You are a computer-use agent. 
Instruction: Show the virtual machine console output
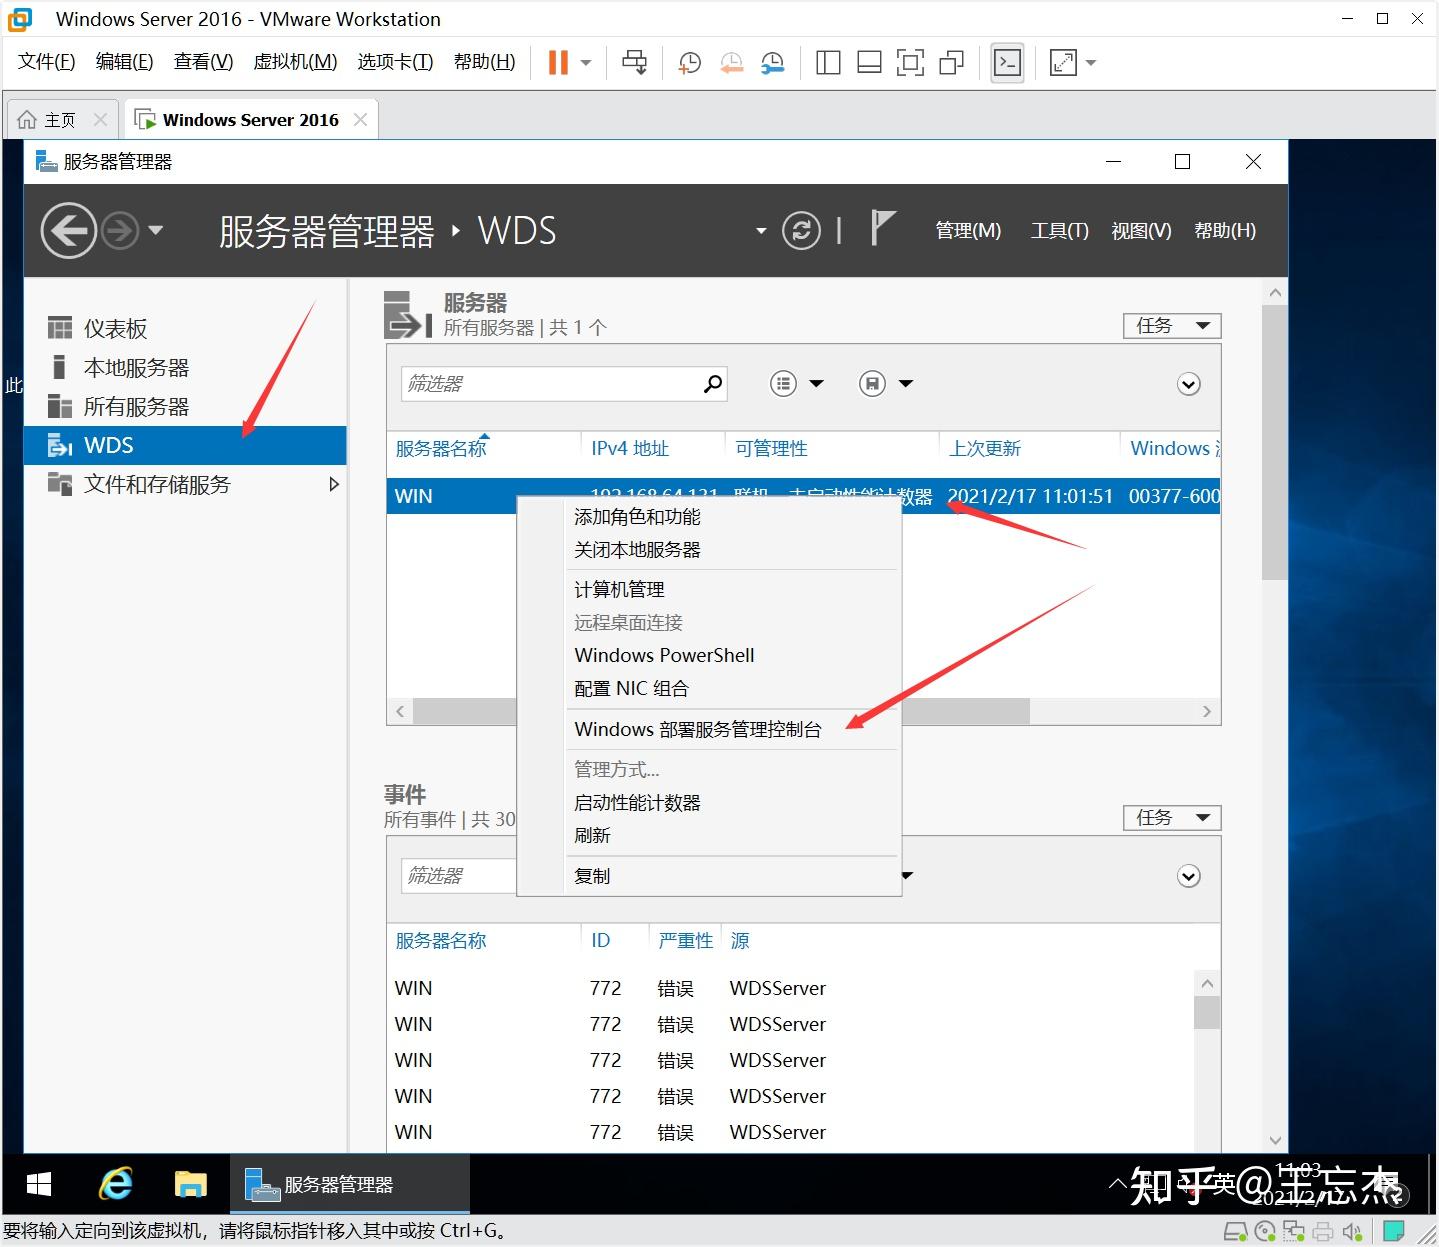tap(1007, 62)
